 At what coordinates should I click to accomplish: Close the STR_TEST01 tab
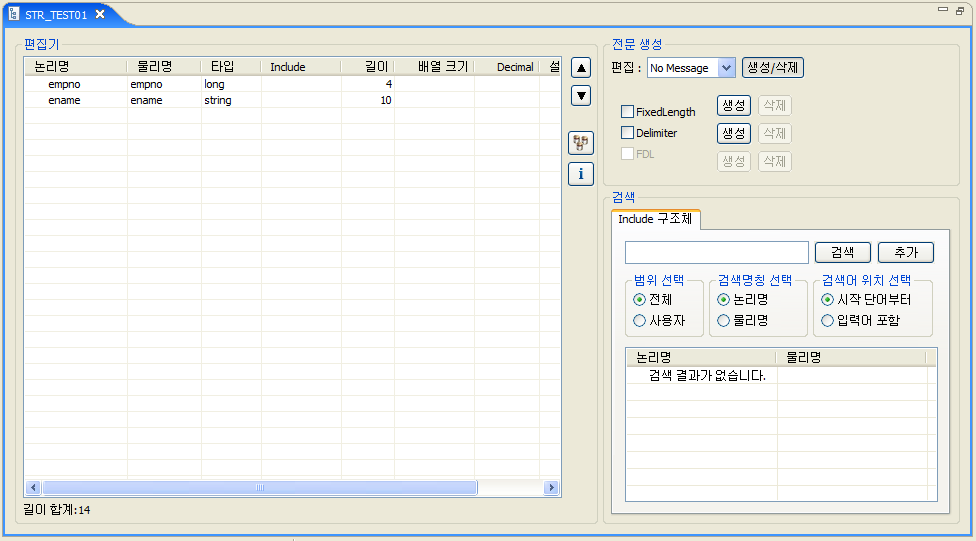[100, 14]
